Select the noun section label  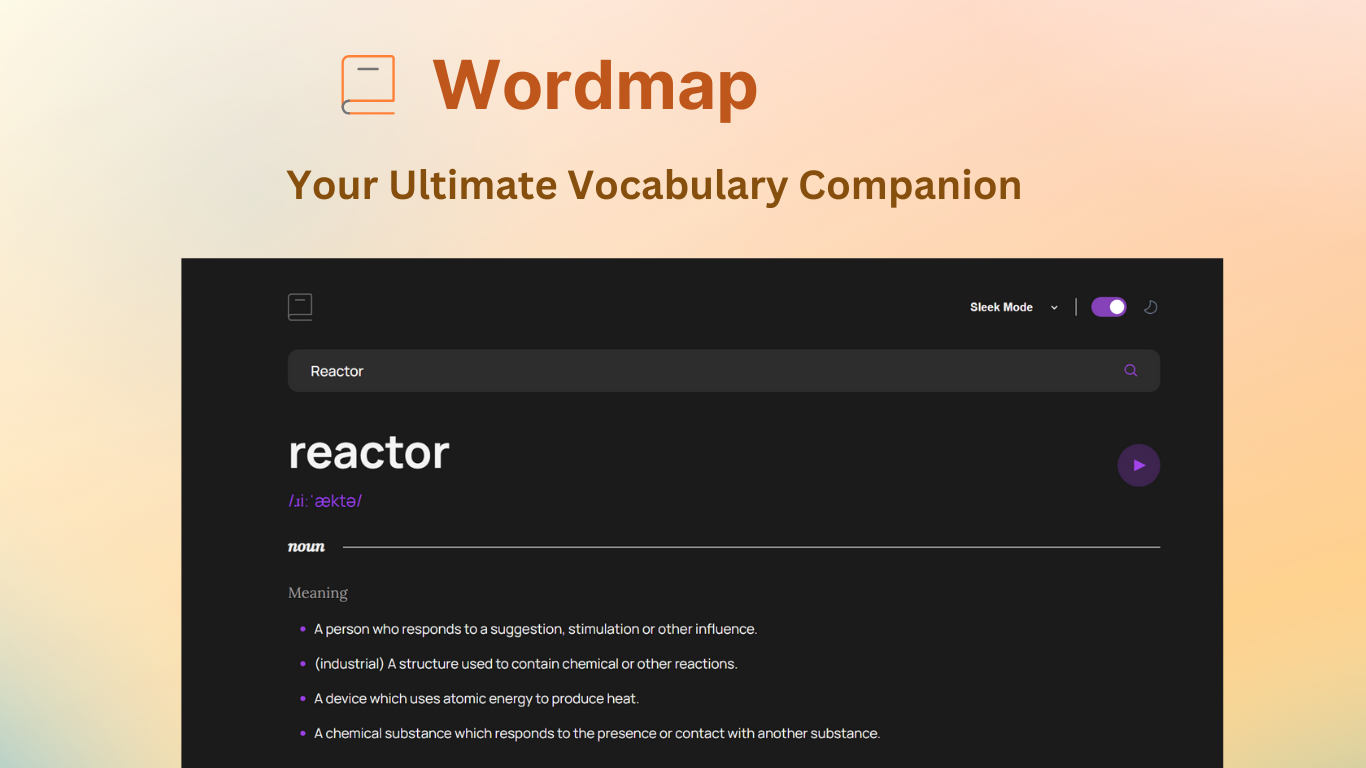pos(306,547)
